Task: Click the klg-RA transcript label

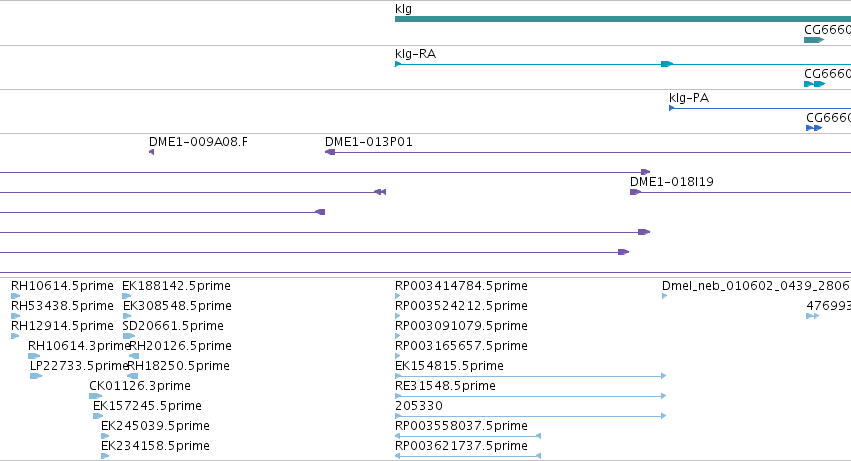Action: point(415,54)
